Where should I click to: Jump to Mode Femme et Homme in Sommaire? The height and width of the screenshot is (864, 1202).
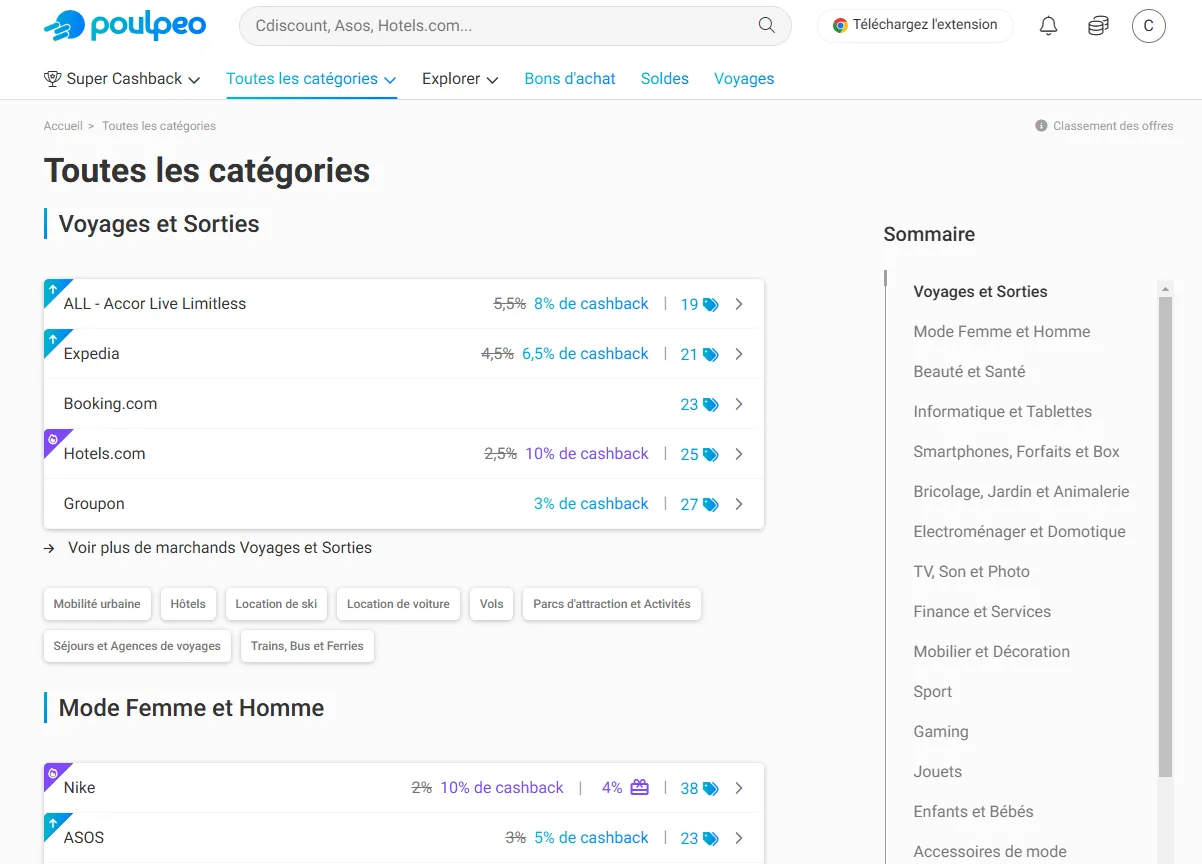point(1002,331)
